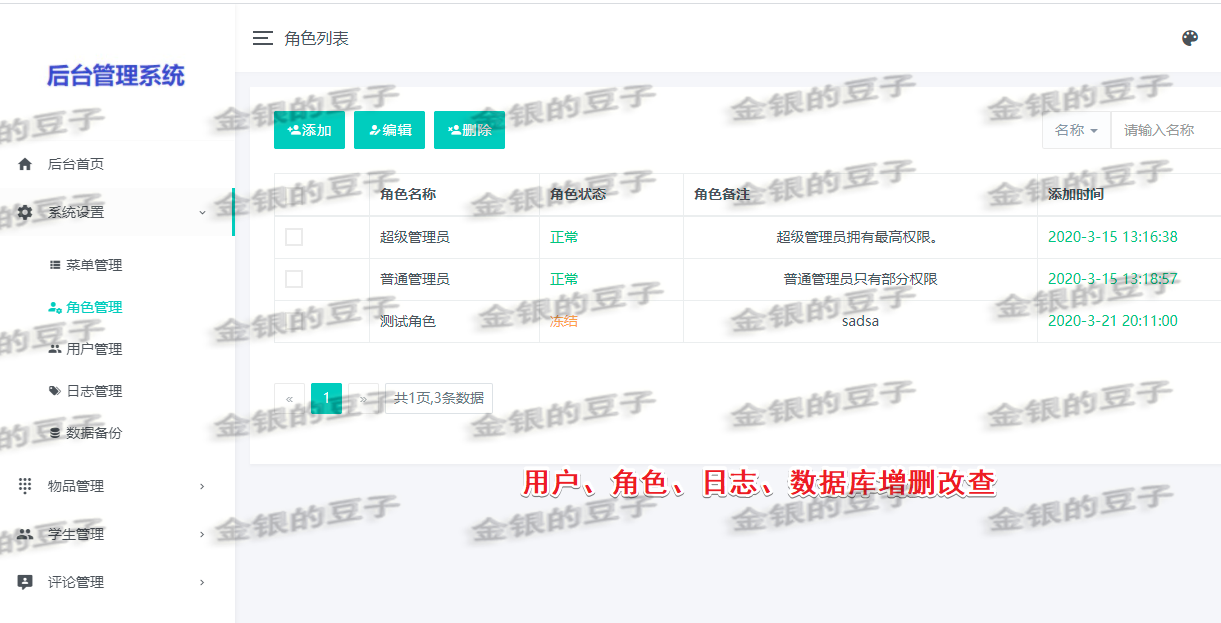
Task: Click the 2020-3-15 13:16:38 timestamp
Action: [x=1113, y=237]
